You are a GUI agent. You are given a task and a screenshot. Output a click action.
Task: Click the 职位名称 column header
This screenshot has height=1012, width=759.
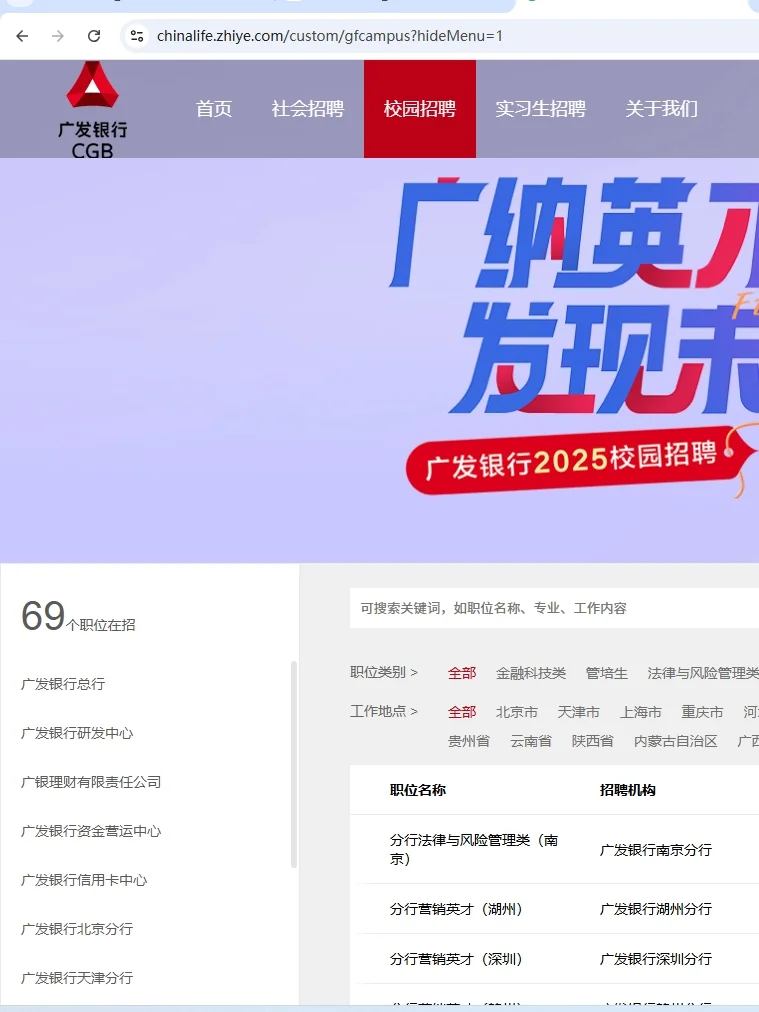(x=418, y=790)
